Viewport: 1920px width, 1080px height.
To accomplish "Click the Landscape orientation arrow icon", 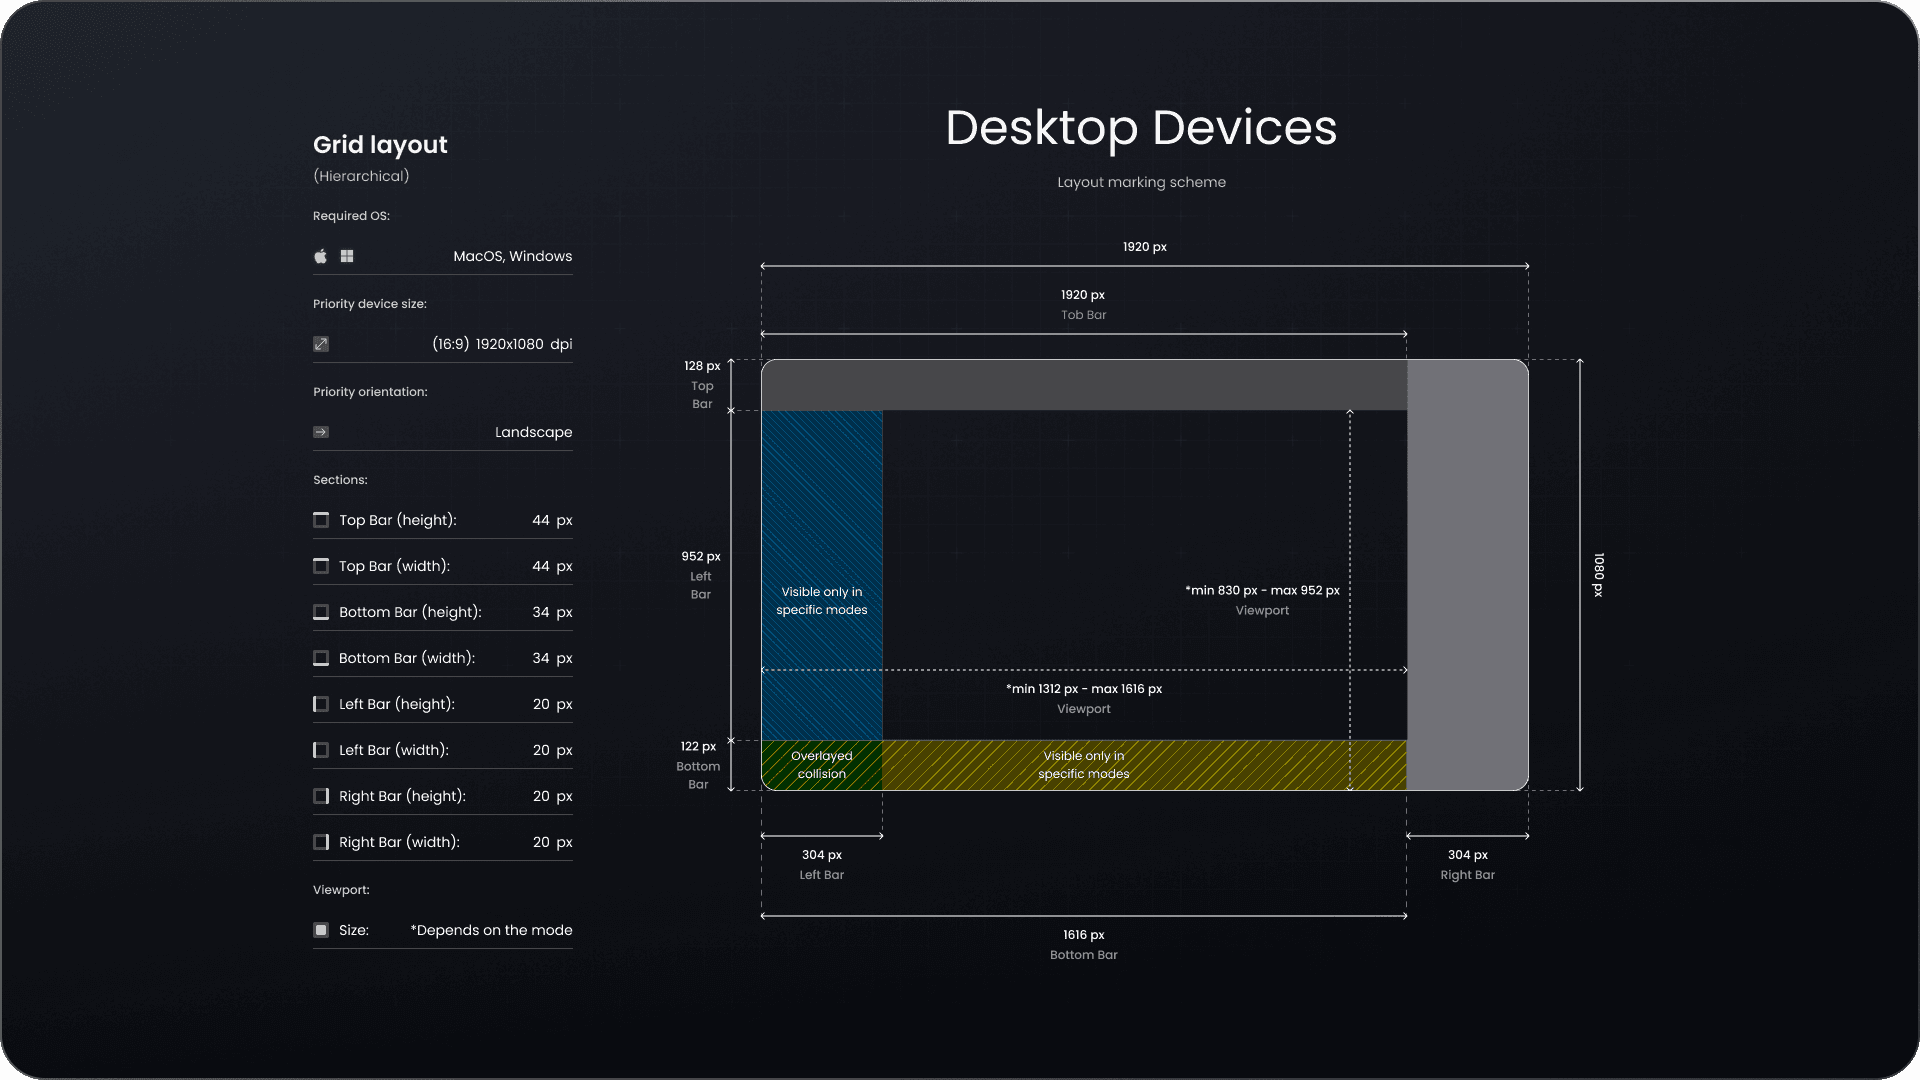I will (321, 432).
